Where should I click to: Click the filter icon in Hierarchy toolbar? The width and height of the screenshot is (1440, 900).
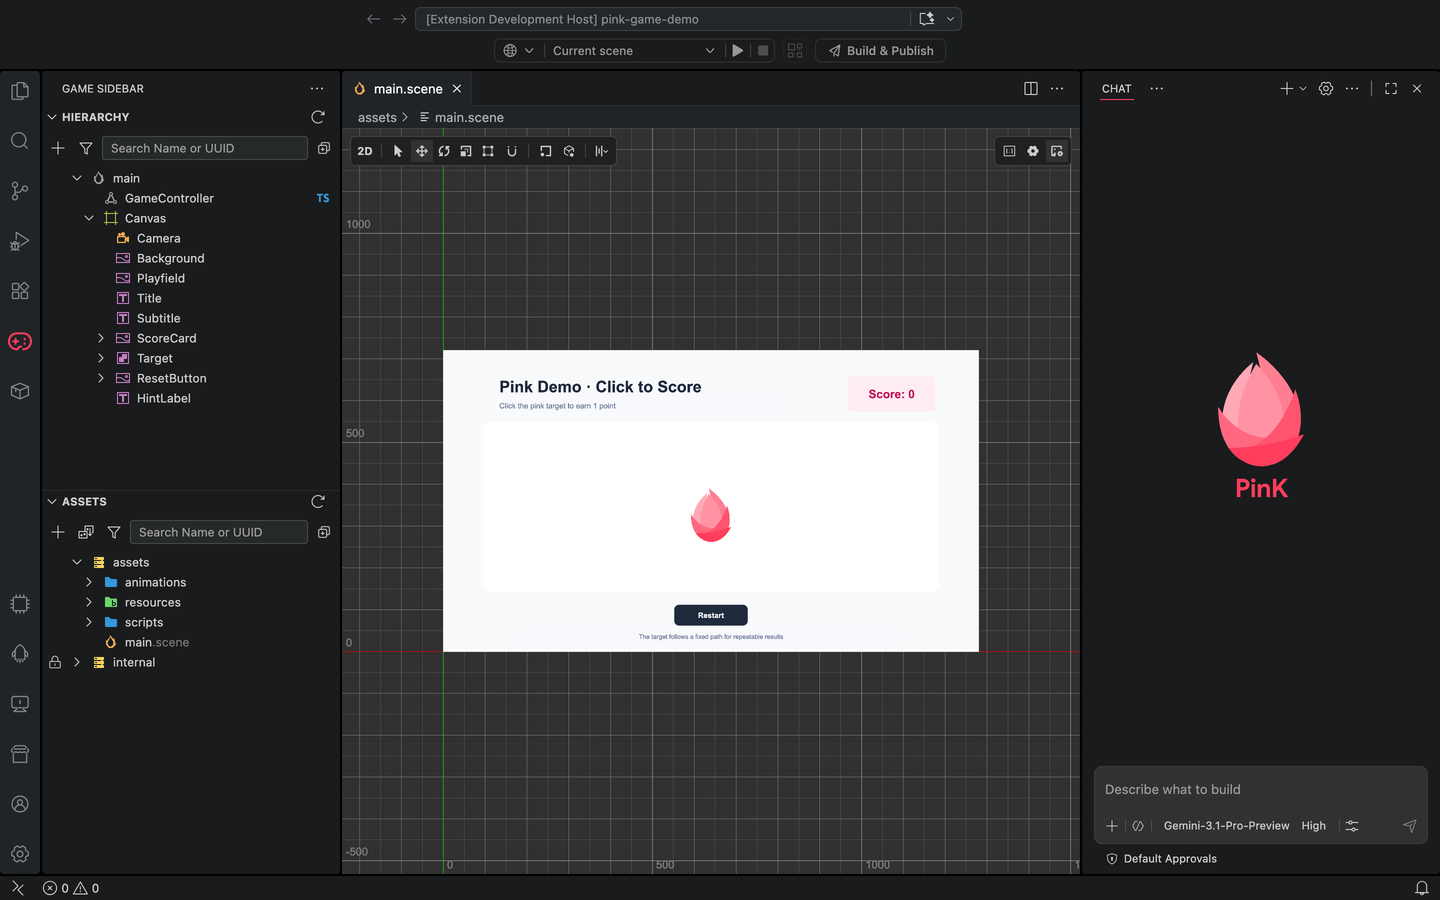(86, 148)
